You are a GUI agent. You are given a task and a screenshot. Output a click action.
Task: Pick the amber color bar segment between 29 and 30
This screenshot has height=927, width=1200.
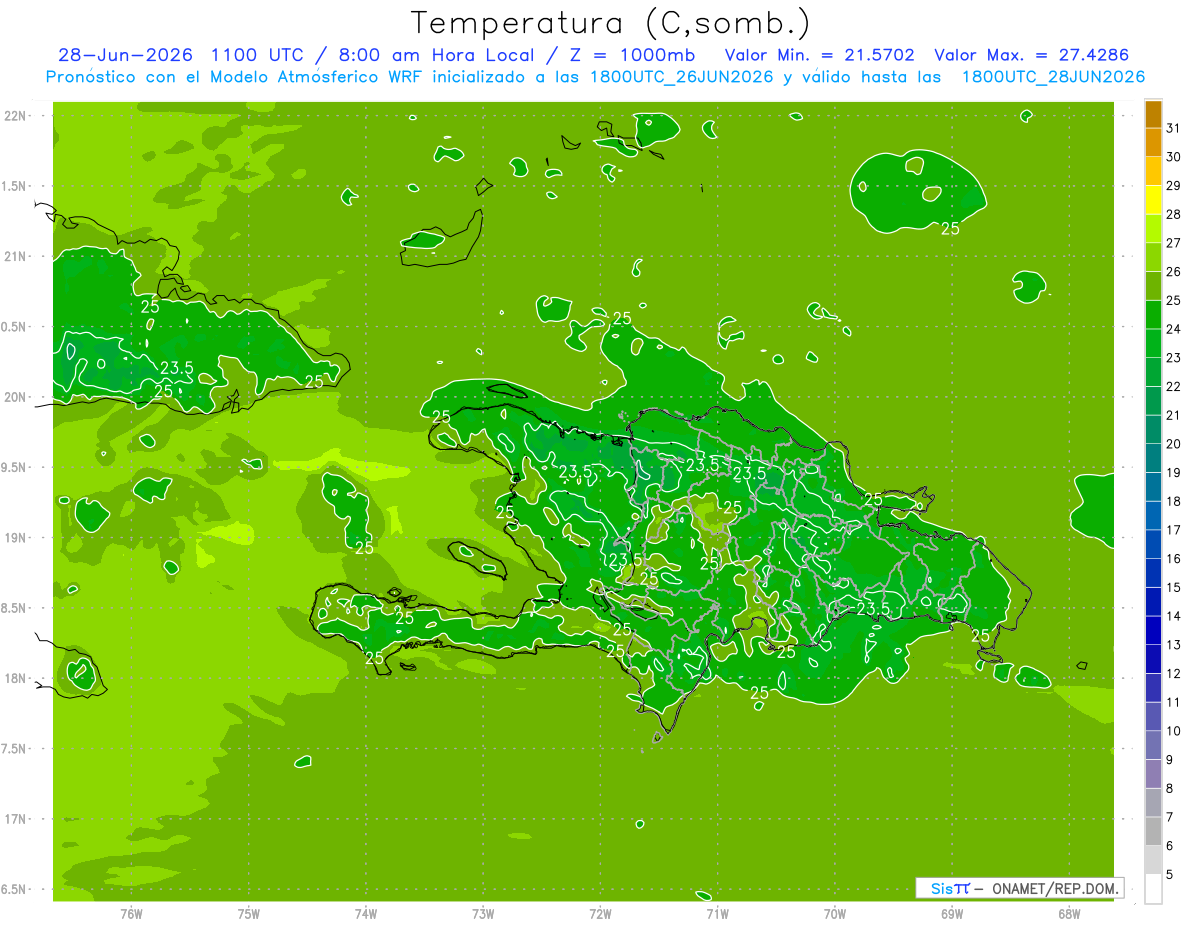(x=1153, y=172)
